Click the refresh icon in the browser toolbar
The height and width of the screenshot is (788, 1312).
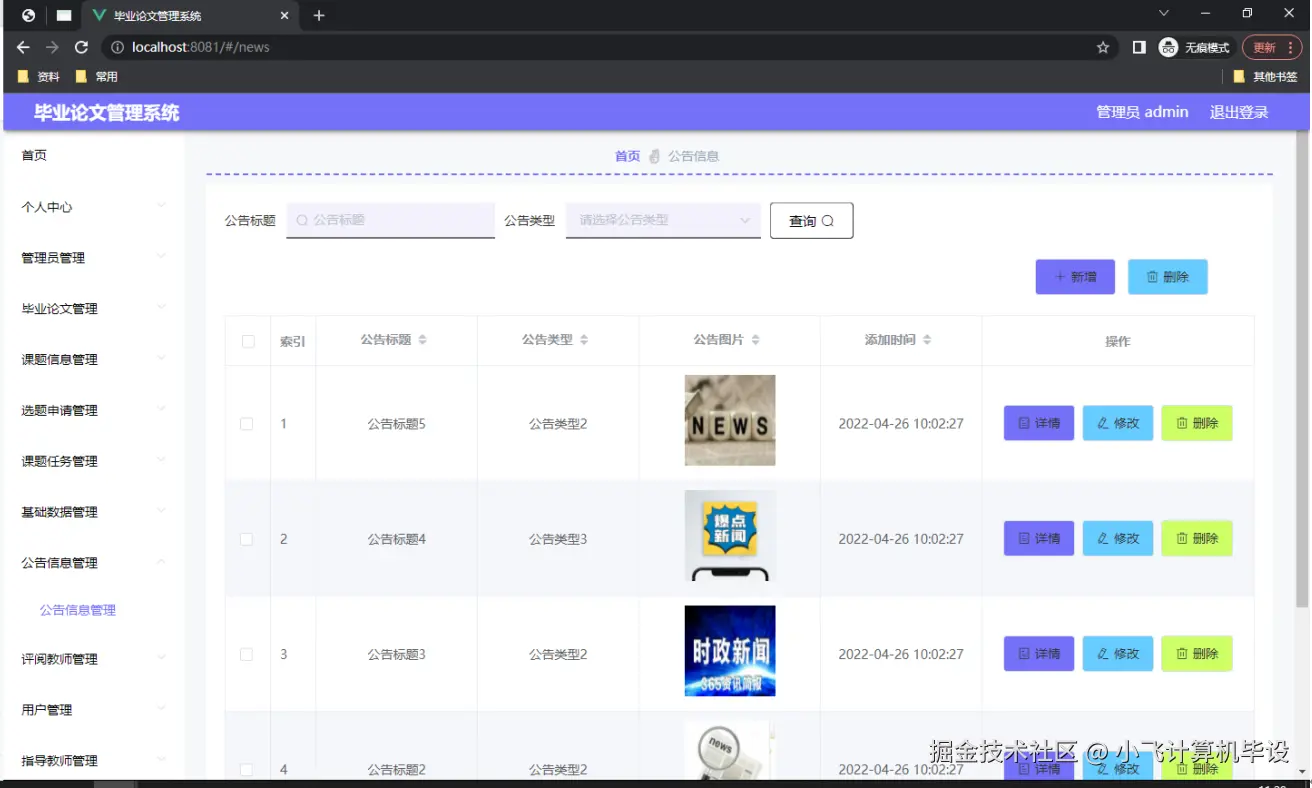(x=82, y=46)
